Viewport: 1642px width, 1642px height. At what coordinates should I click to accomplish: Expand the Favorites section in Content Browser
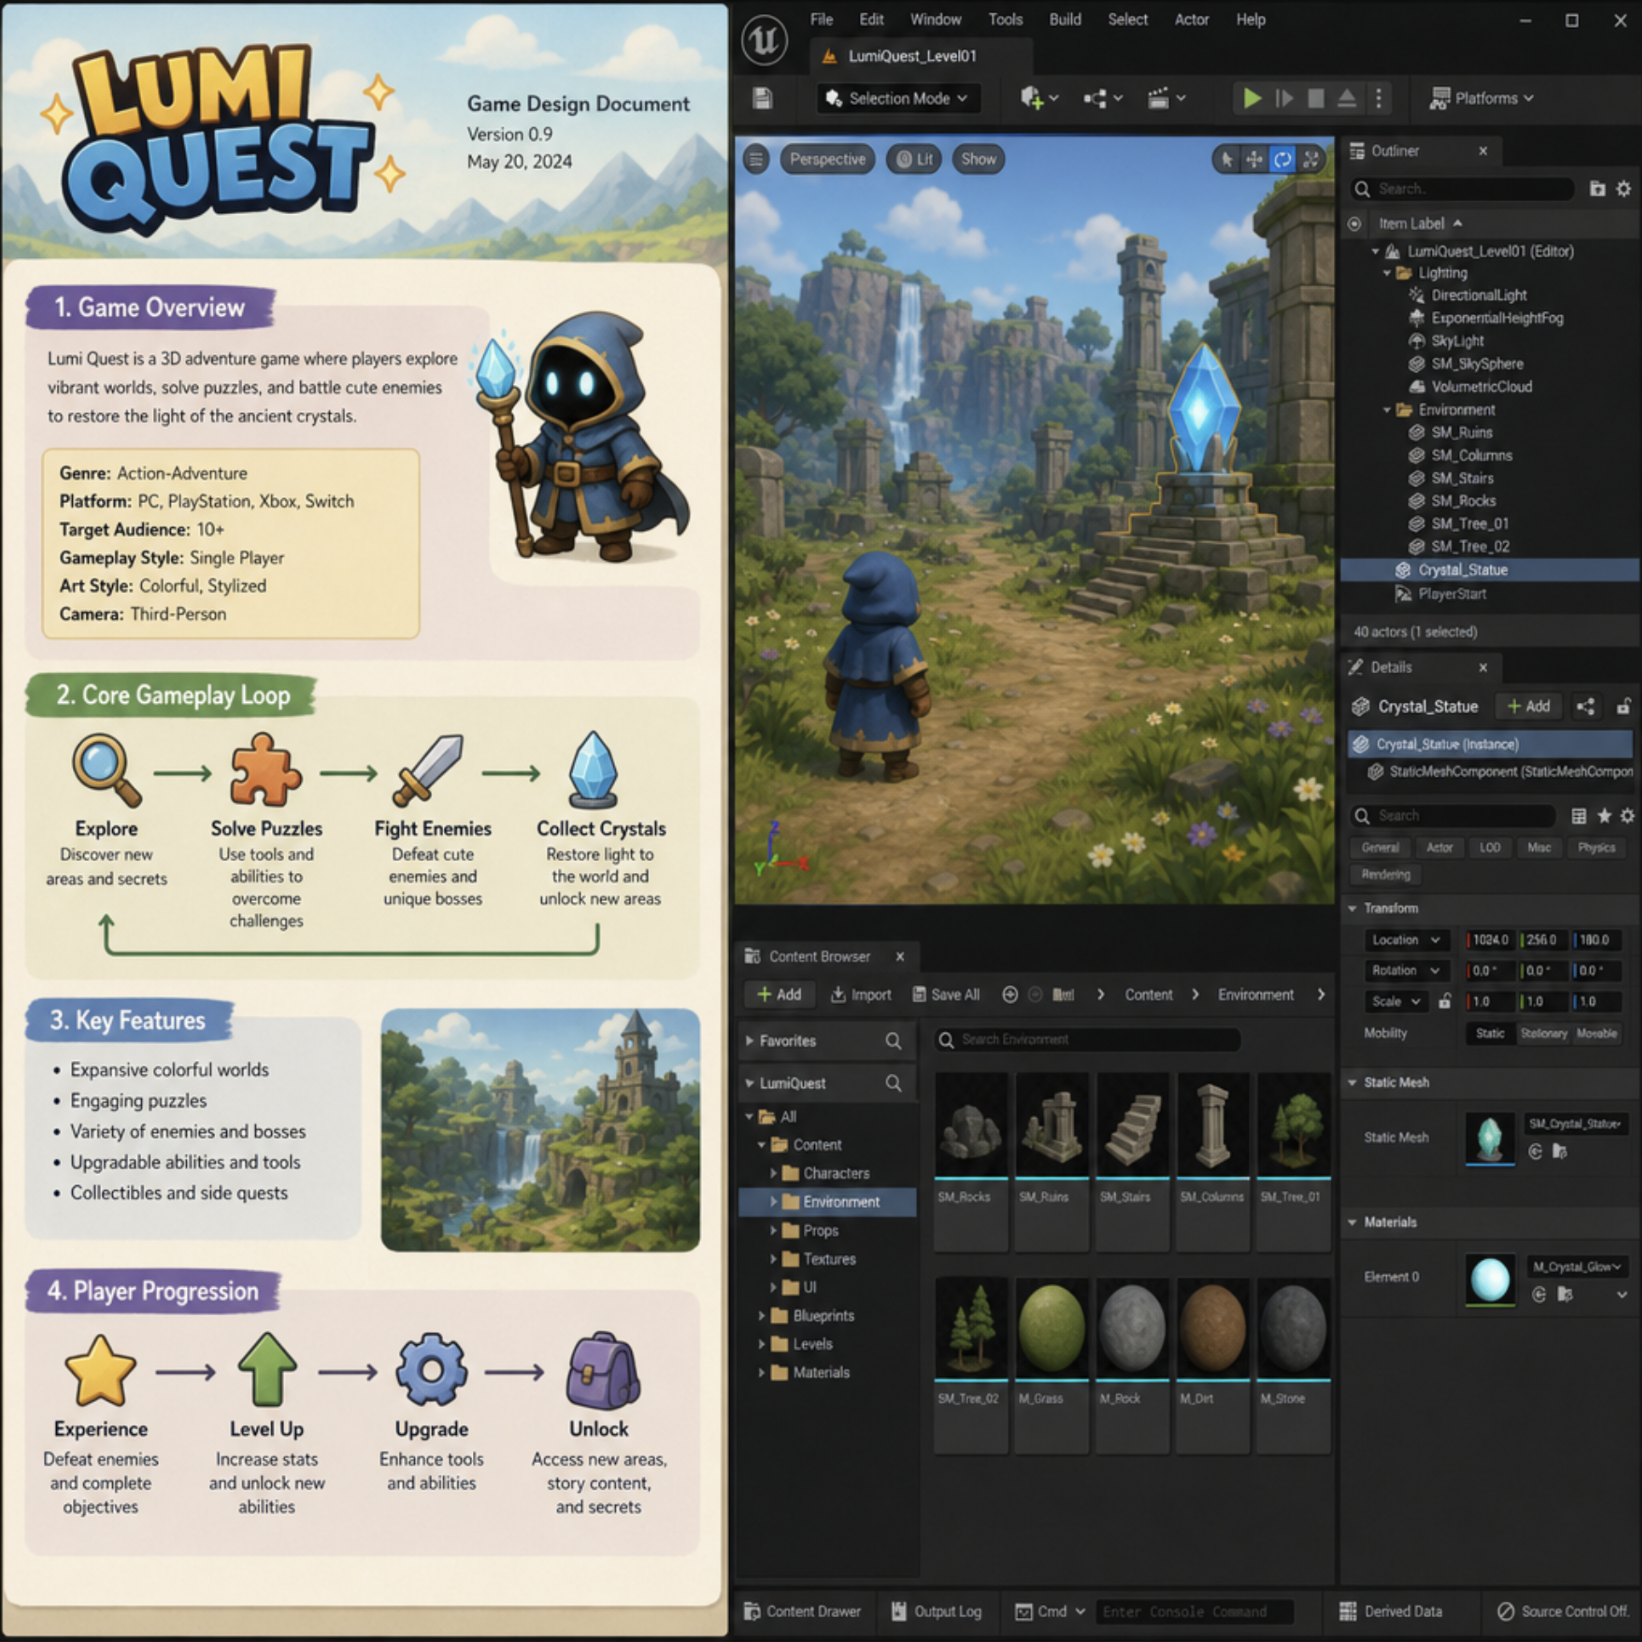(750, 1041)
